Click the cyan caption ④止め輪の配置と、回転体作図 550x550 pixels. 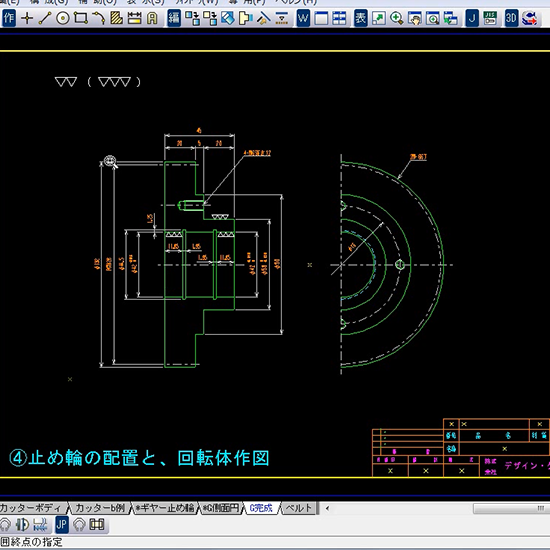(x=139, y=458)
